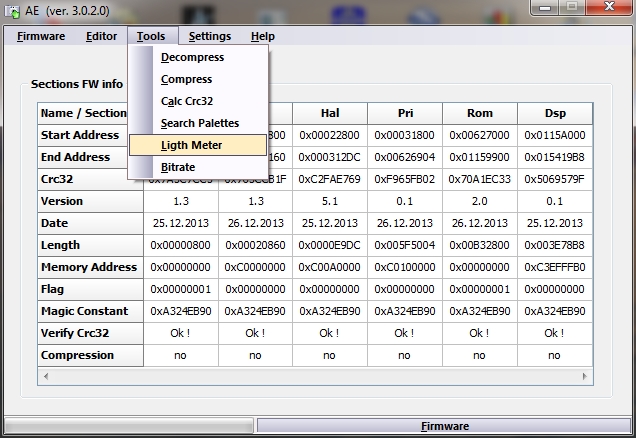Select the Rom column header

pos(479,114)
